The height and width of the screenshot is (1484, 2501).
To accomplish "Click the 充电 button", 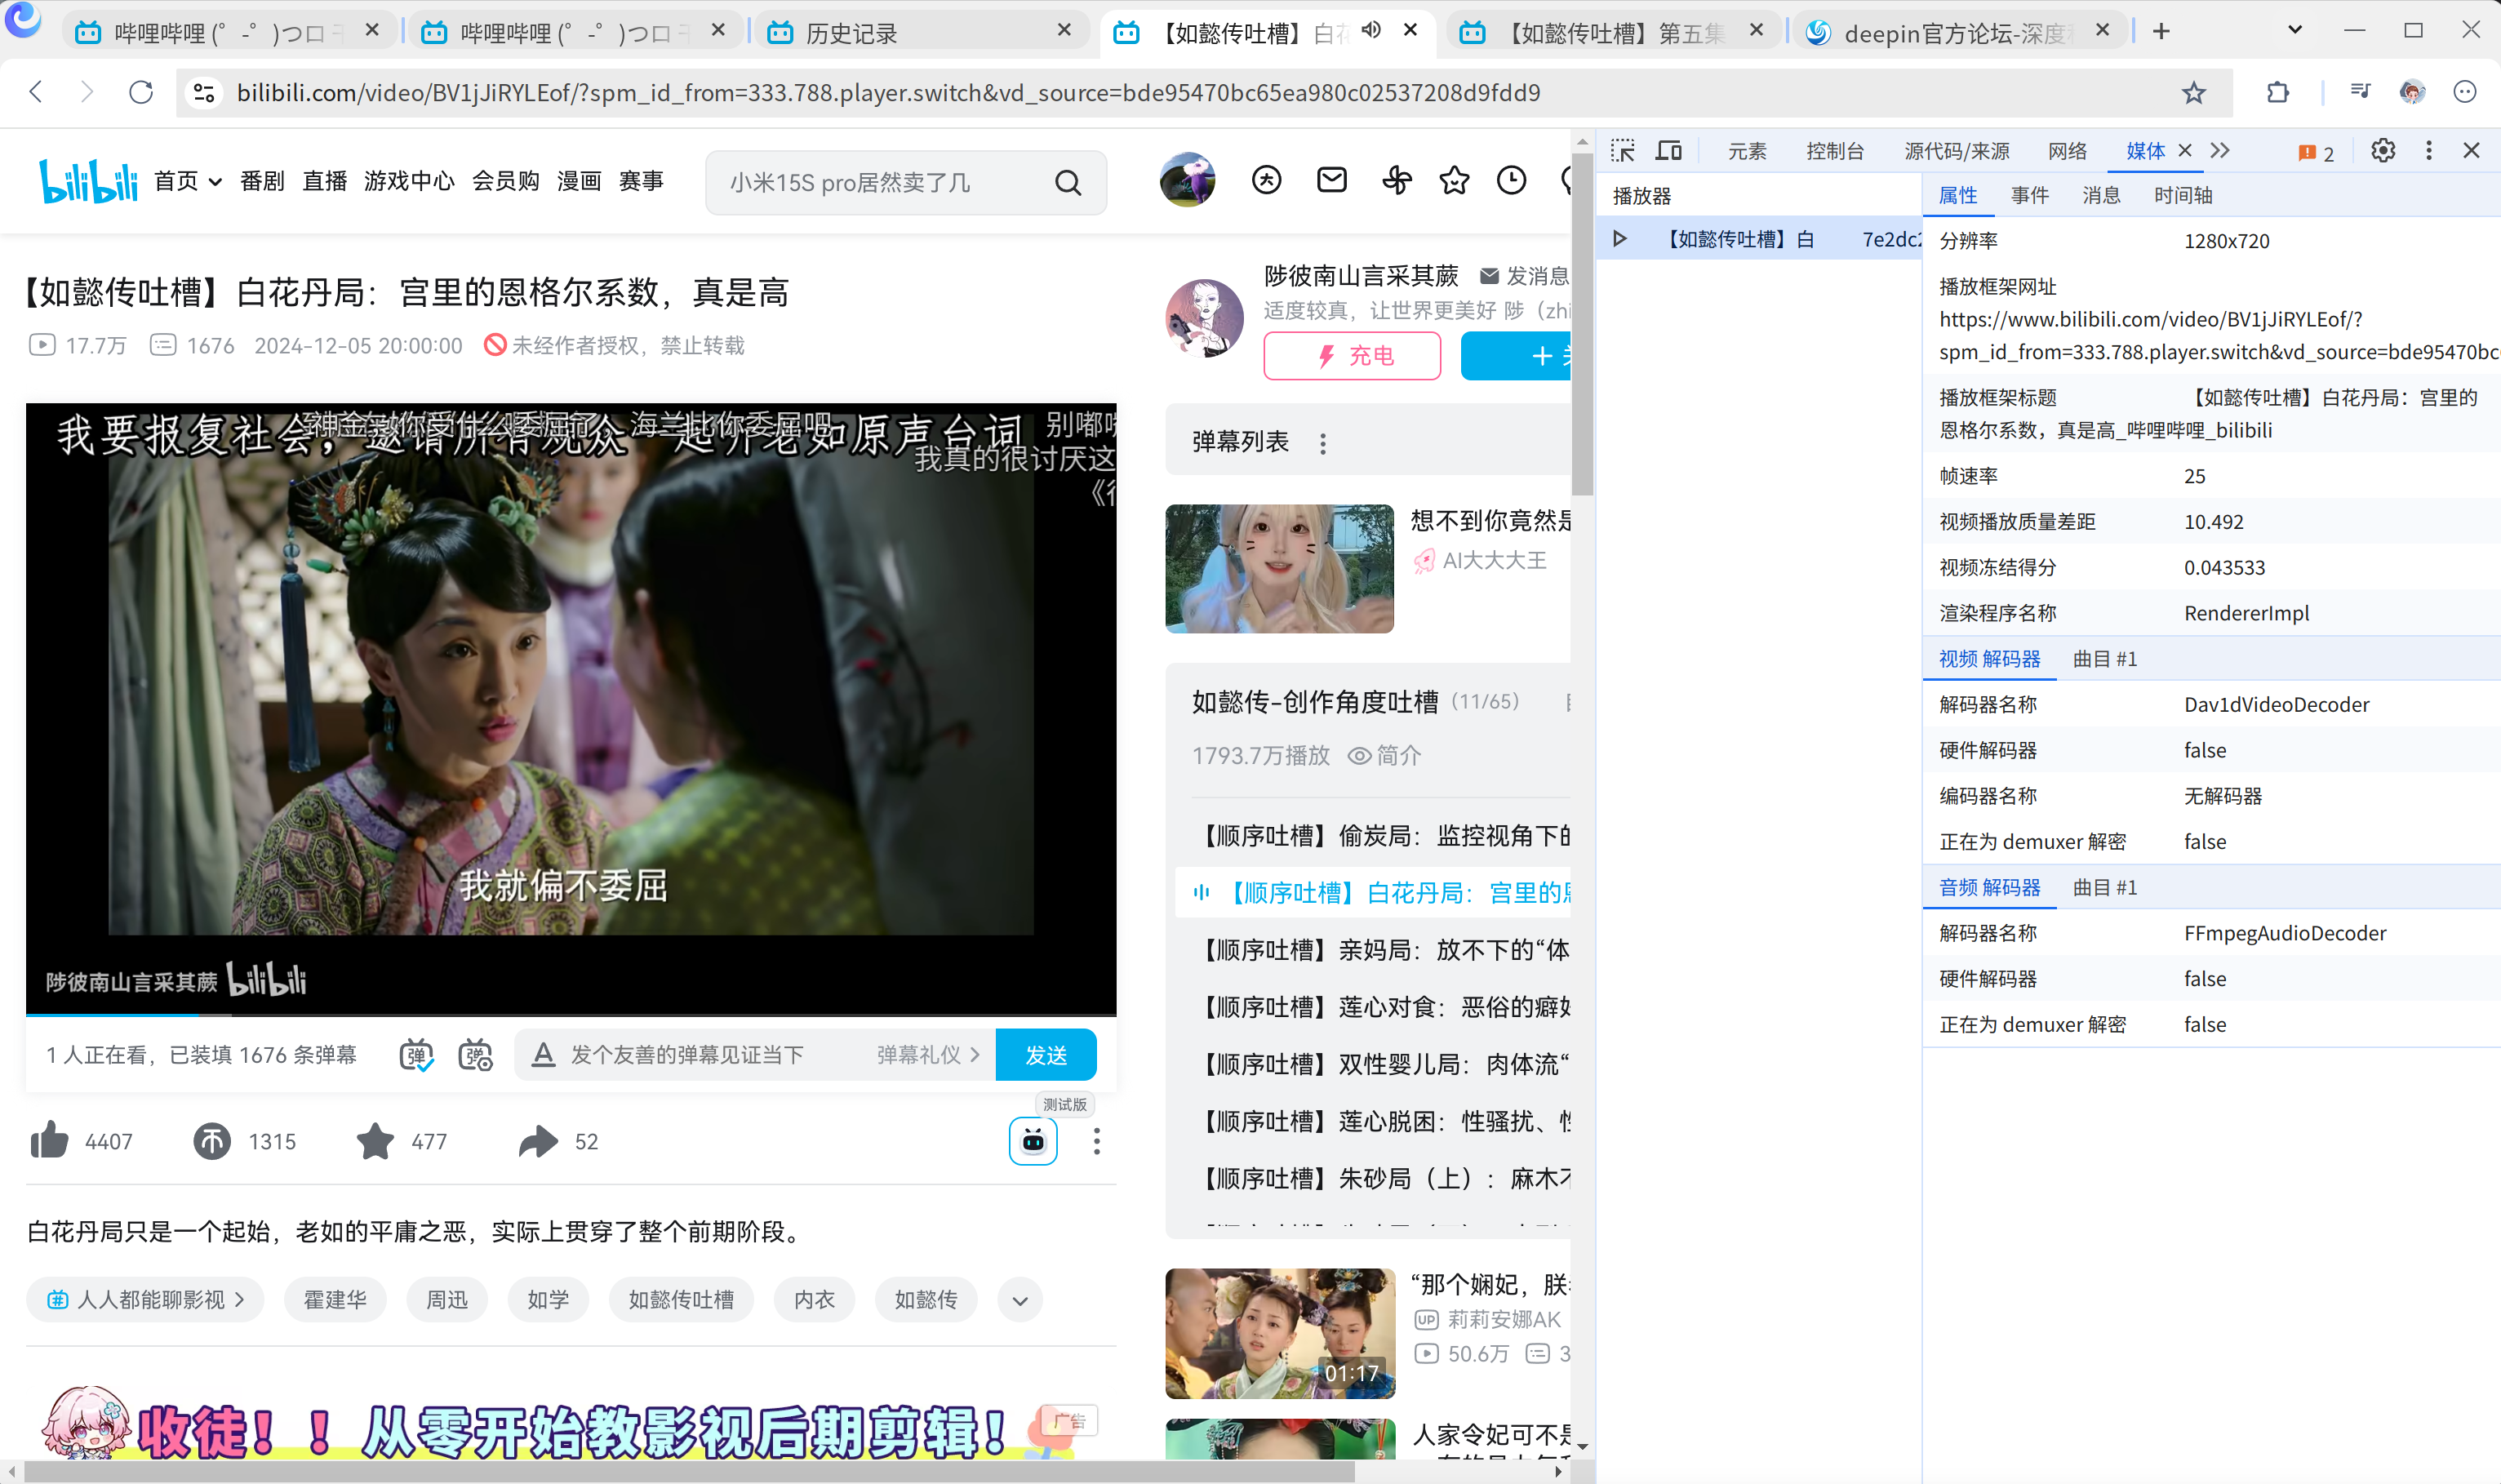I will [x=1352, y=356].
